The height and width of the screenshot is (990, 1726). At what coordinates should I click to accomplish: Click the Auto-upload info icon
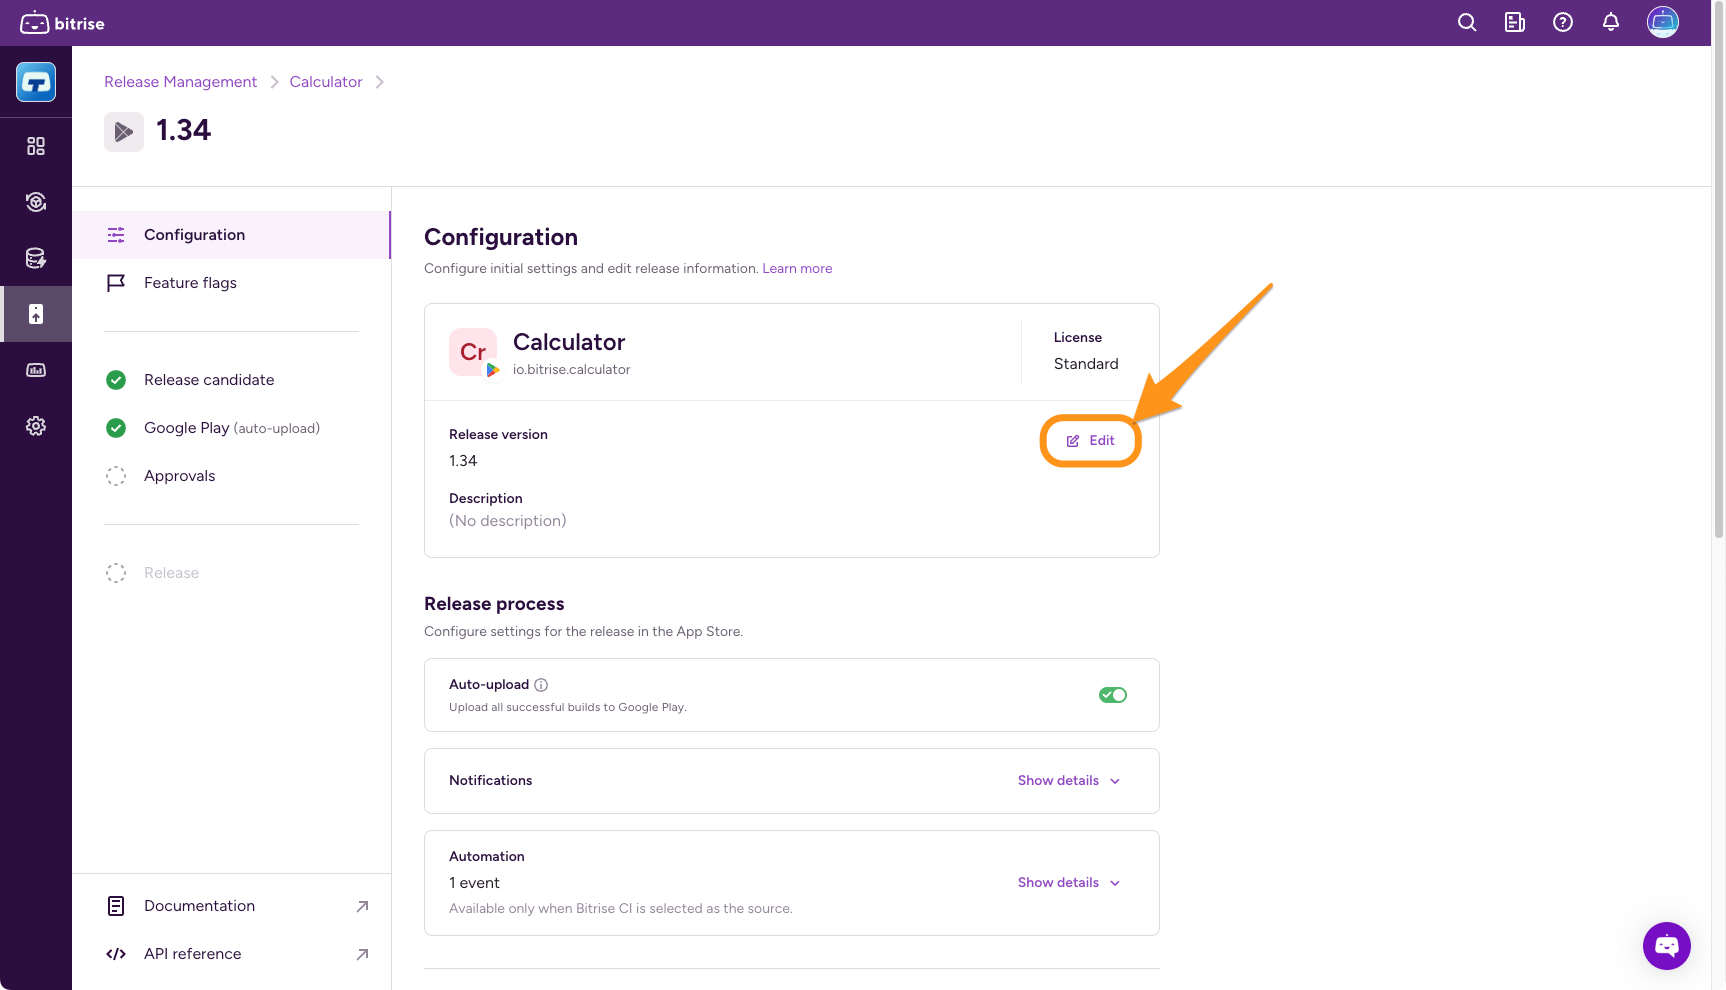click(541, 685)
